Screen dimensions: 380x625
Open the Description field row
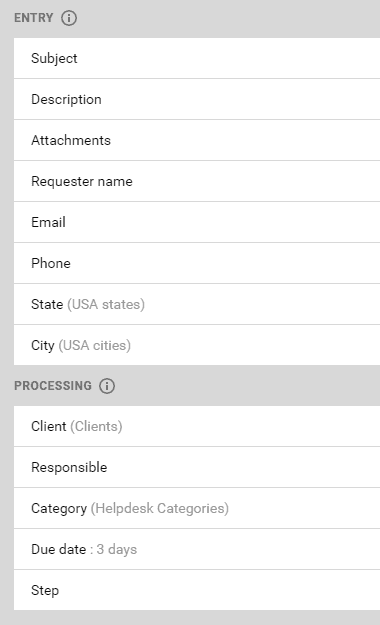197,99
